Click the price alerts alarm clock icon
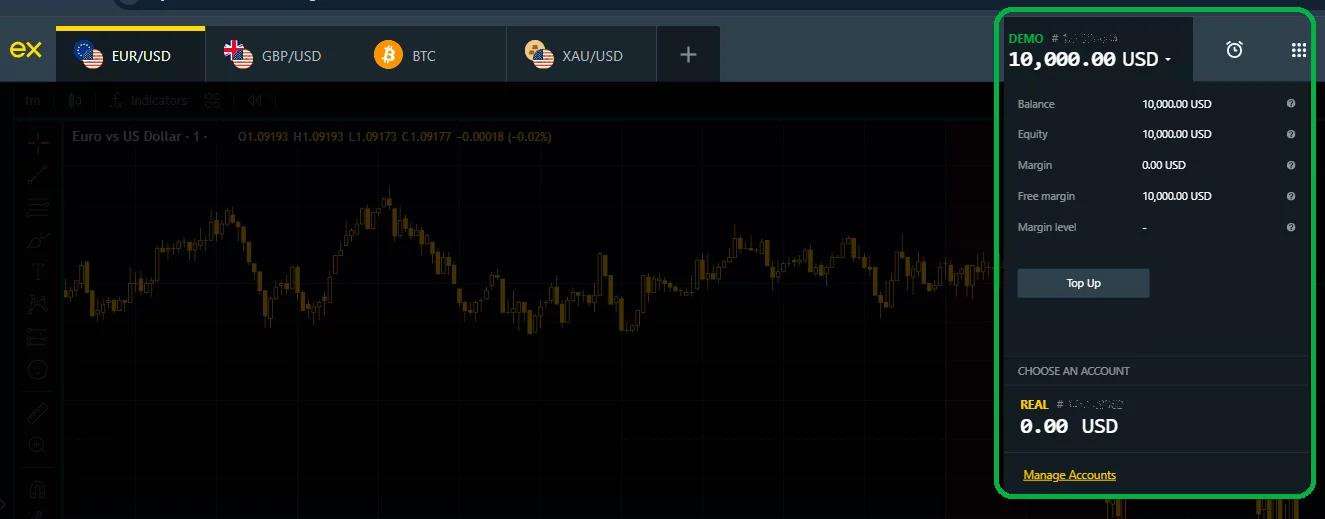The width and height of the screenshot is (1325, 519). 1234,50
